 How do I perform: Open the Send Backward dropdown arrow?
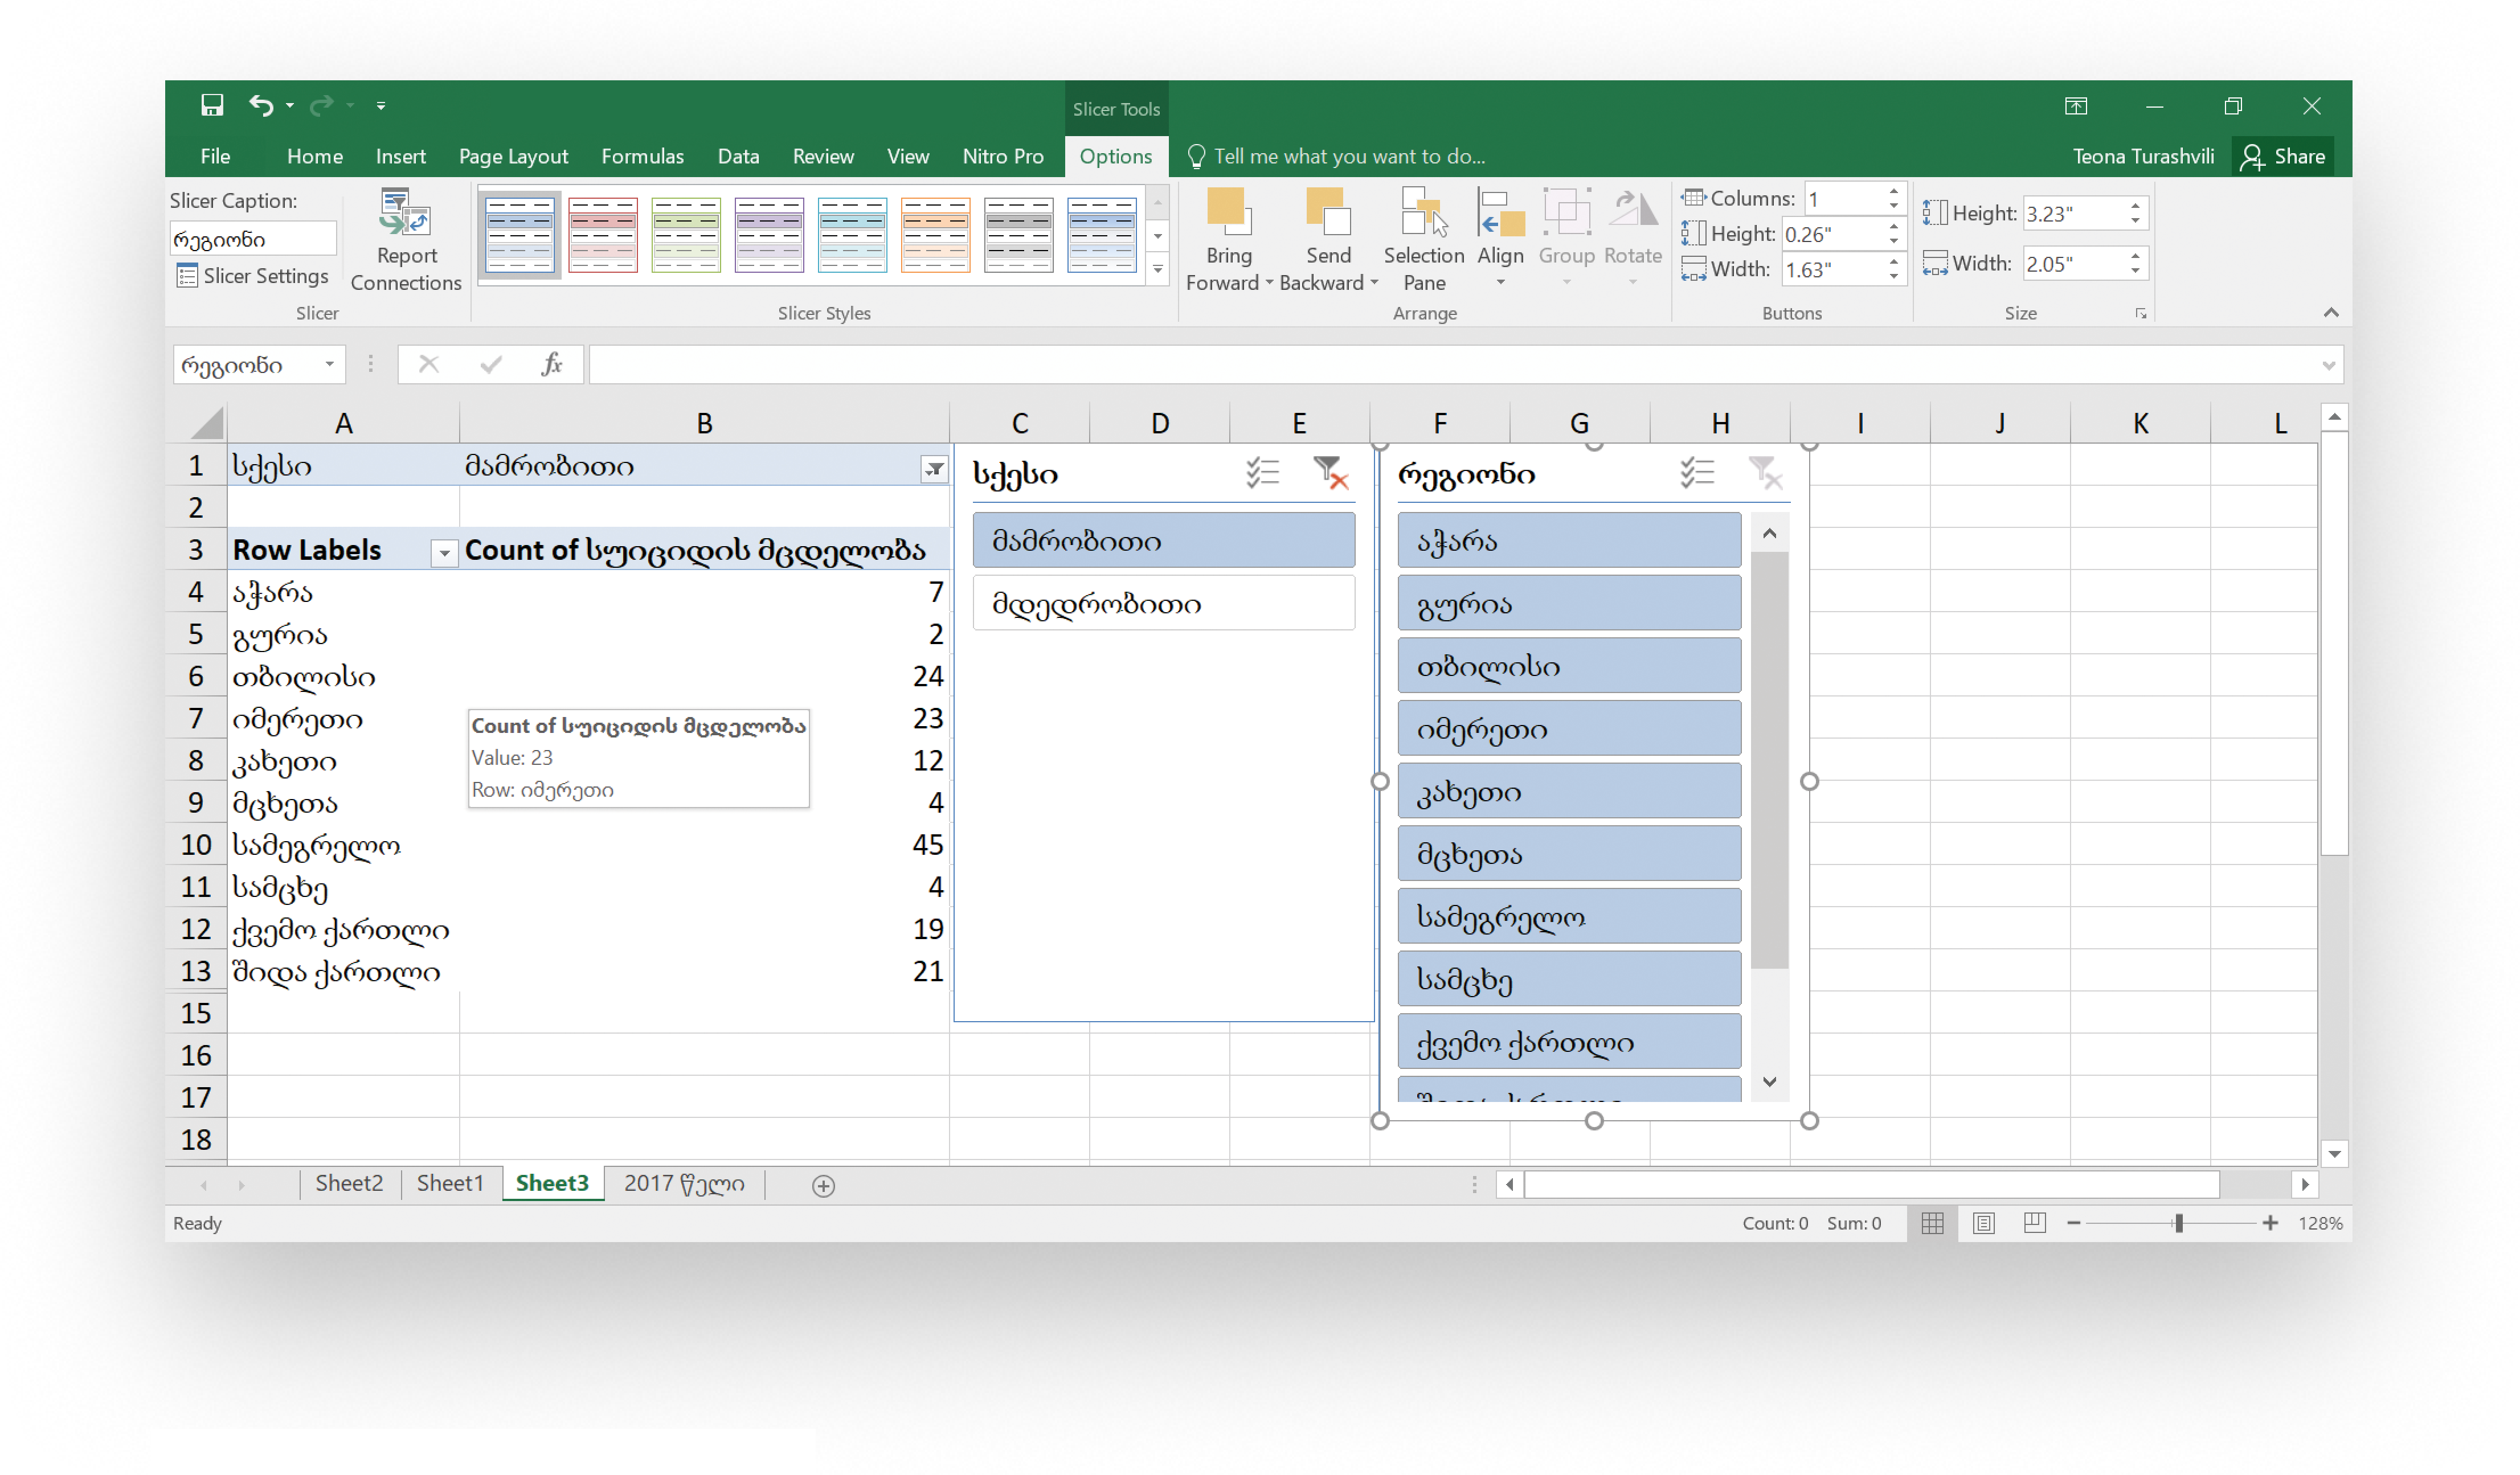click(x=1374, y=283)
